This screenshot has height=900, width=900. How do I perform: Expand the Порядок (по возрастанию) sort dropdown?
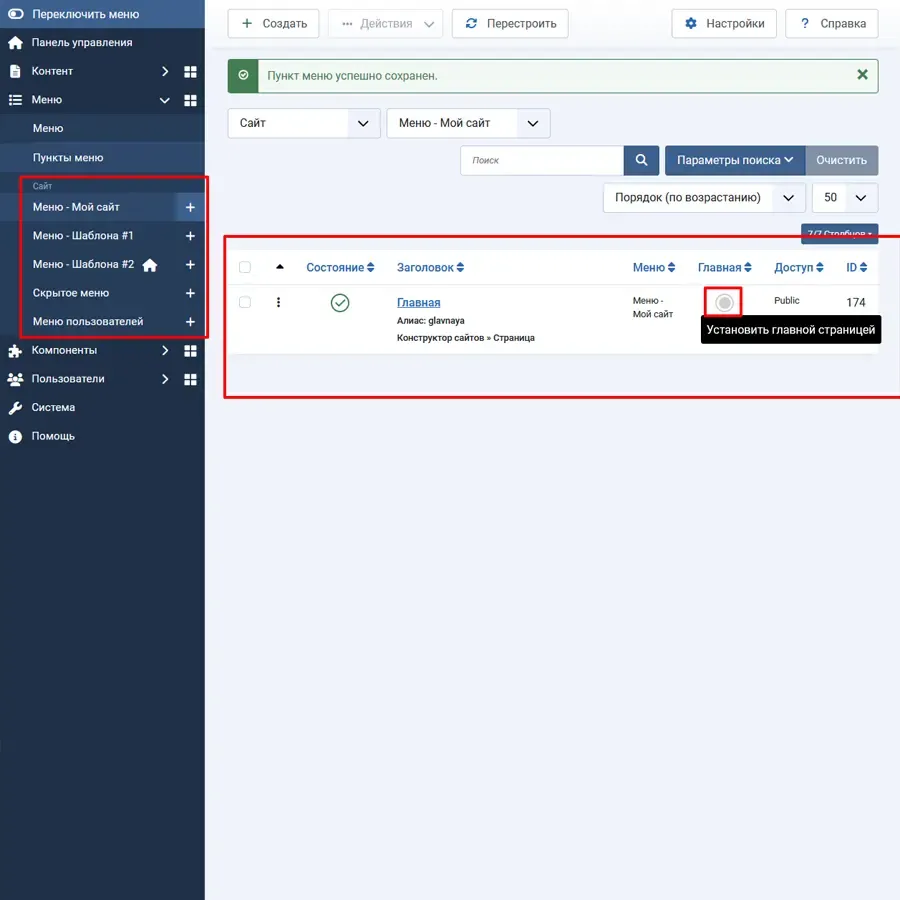(x=704, y=198)
